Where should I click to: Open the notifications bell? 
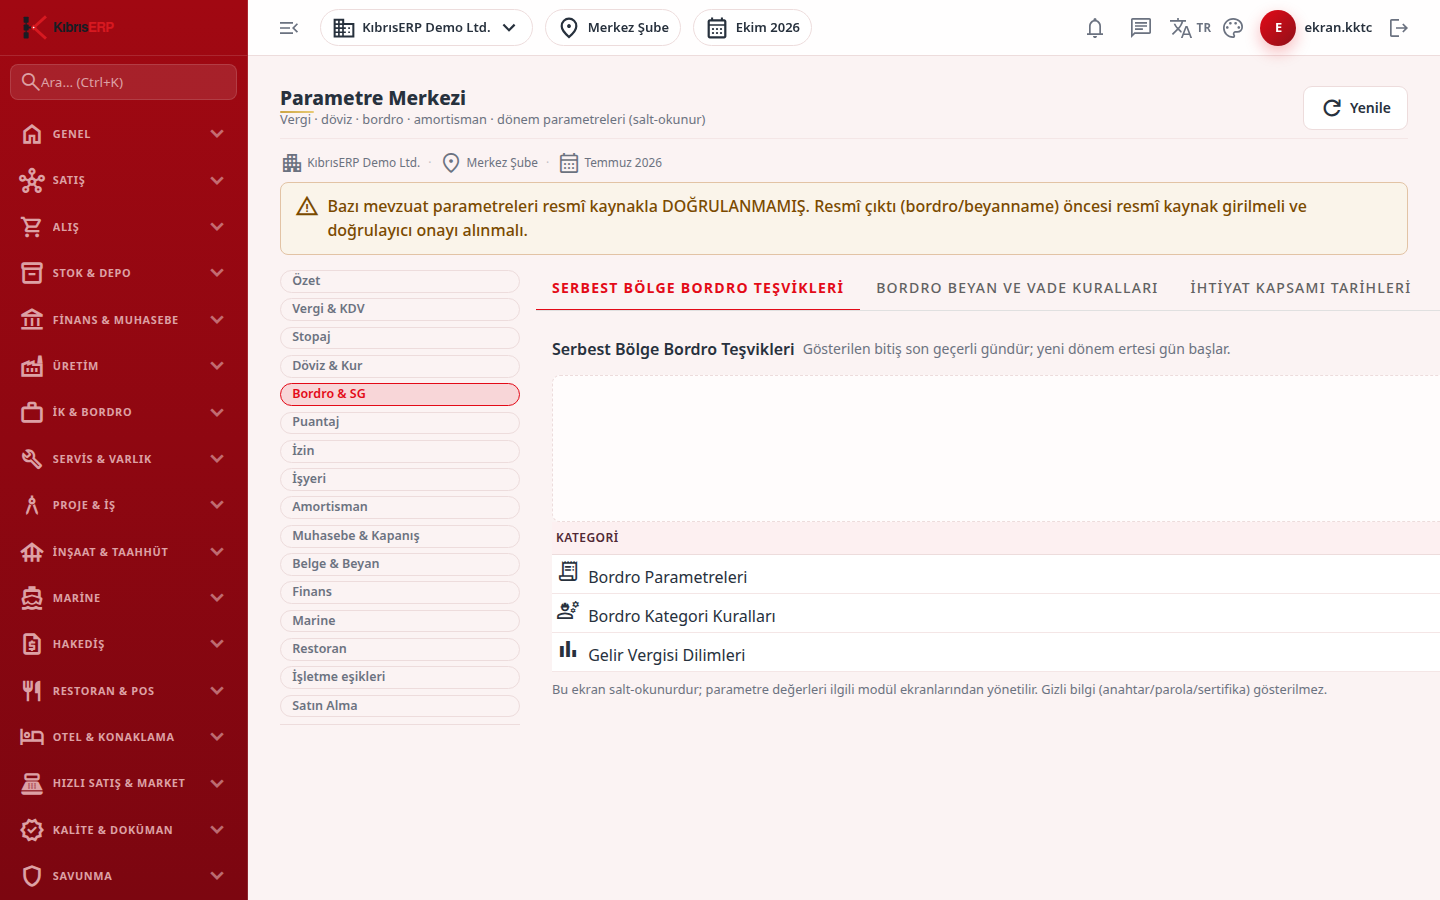point(1095,28)
